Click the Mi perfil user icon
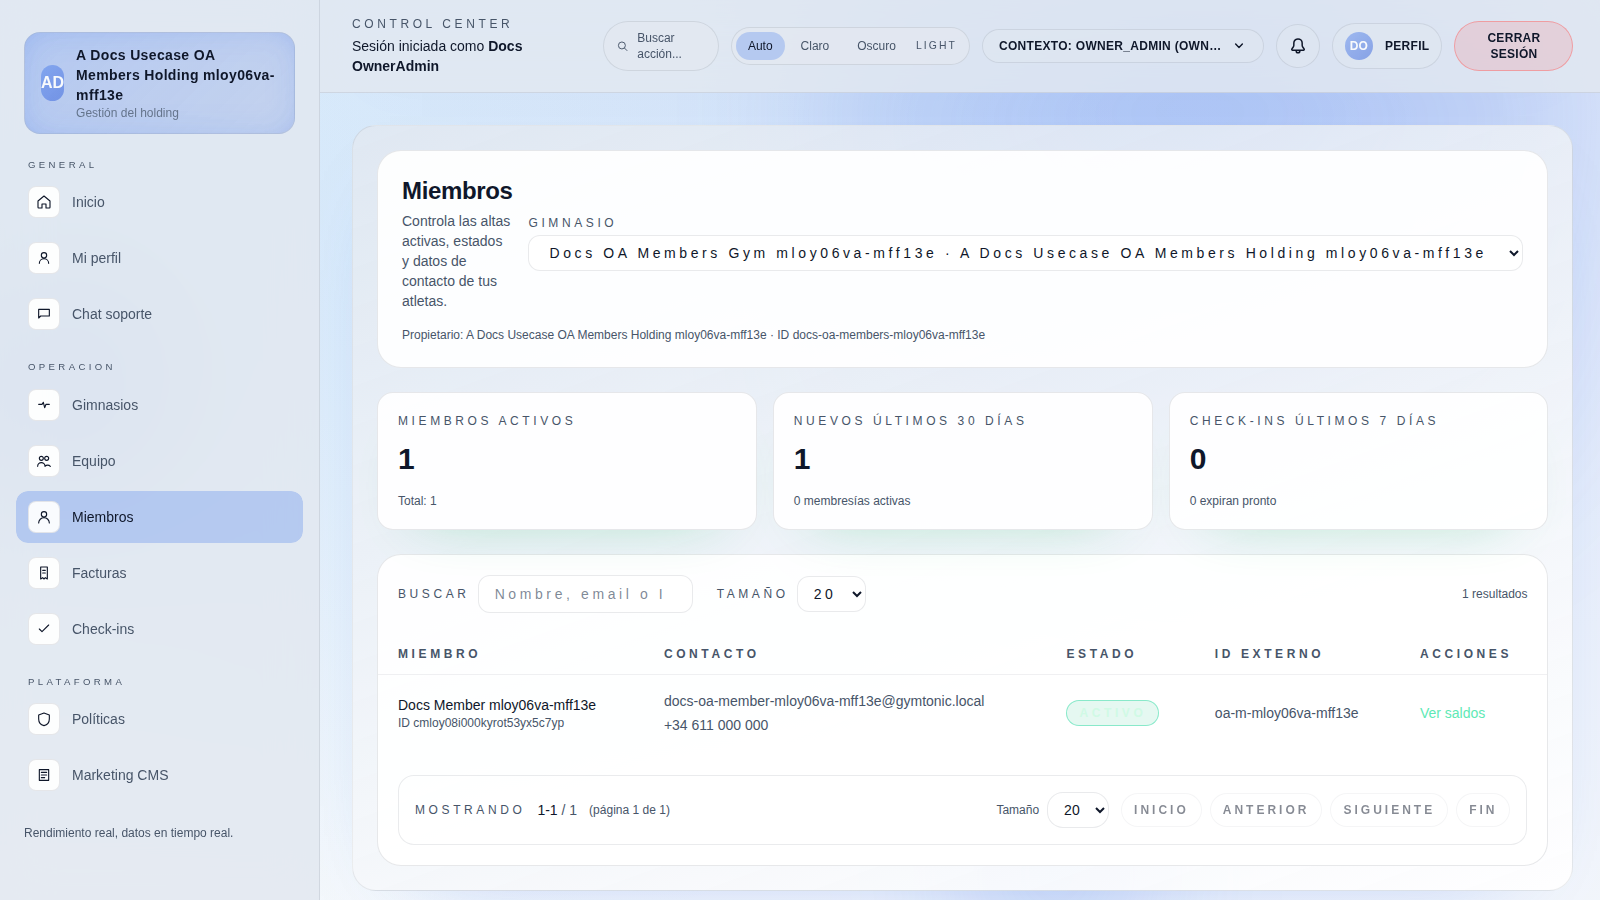1600x900 pixels. [x=44, y=258]
